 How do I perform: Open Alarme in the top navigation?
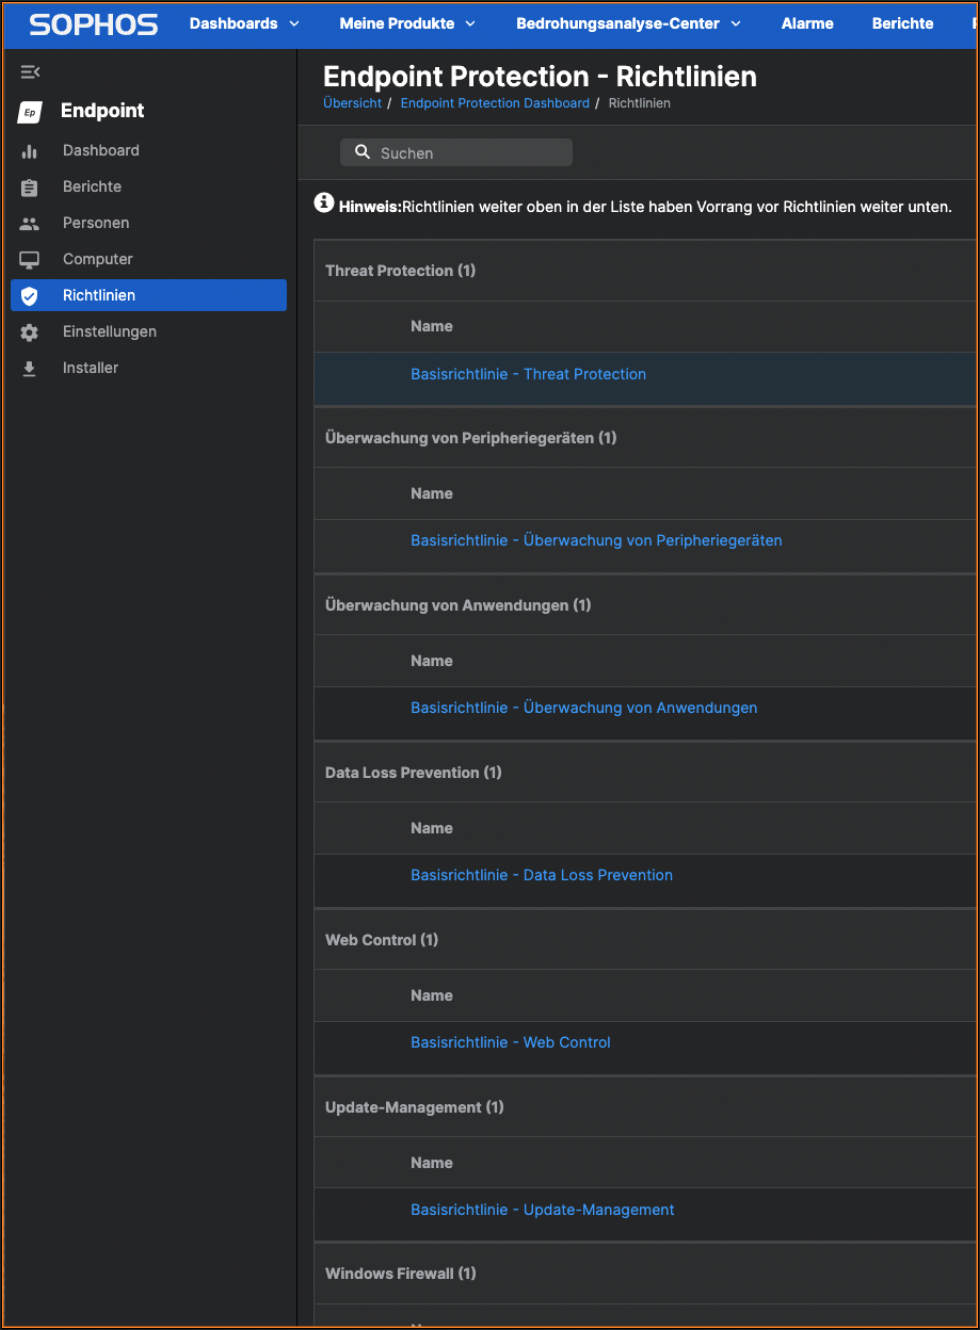807,24
